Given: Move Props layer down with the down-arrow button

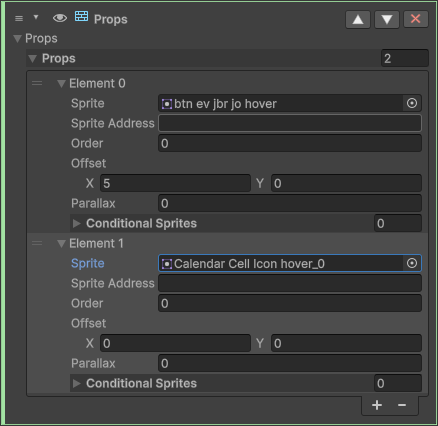Looking at the screenshot, I should tap(387, 19).
